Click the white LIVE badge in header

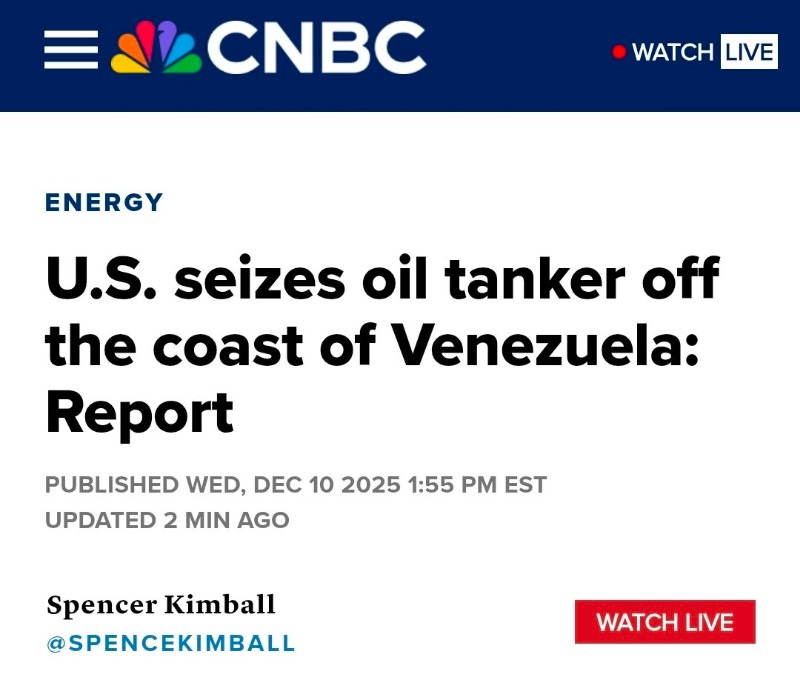tap(749, 52)
